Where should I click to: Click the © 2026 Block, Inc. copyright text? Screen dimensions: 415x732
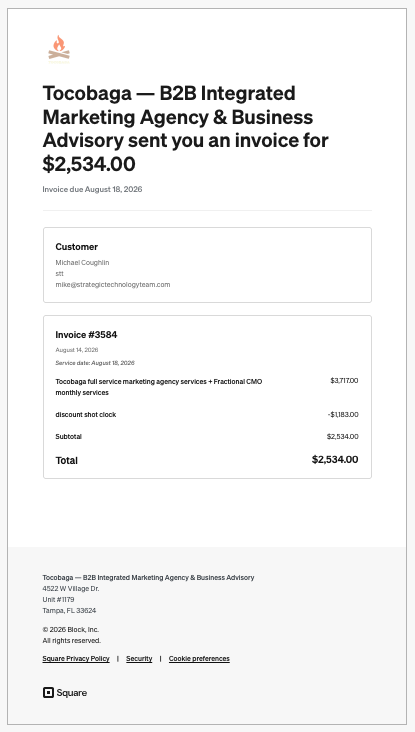coord(70,629)
